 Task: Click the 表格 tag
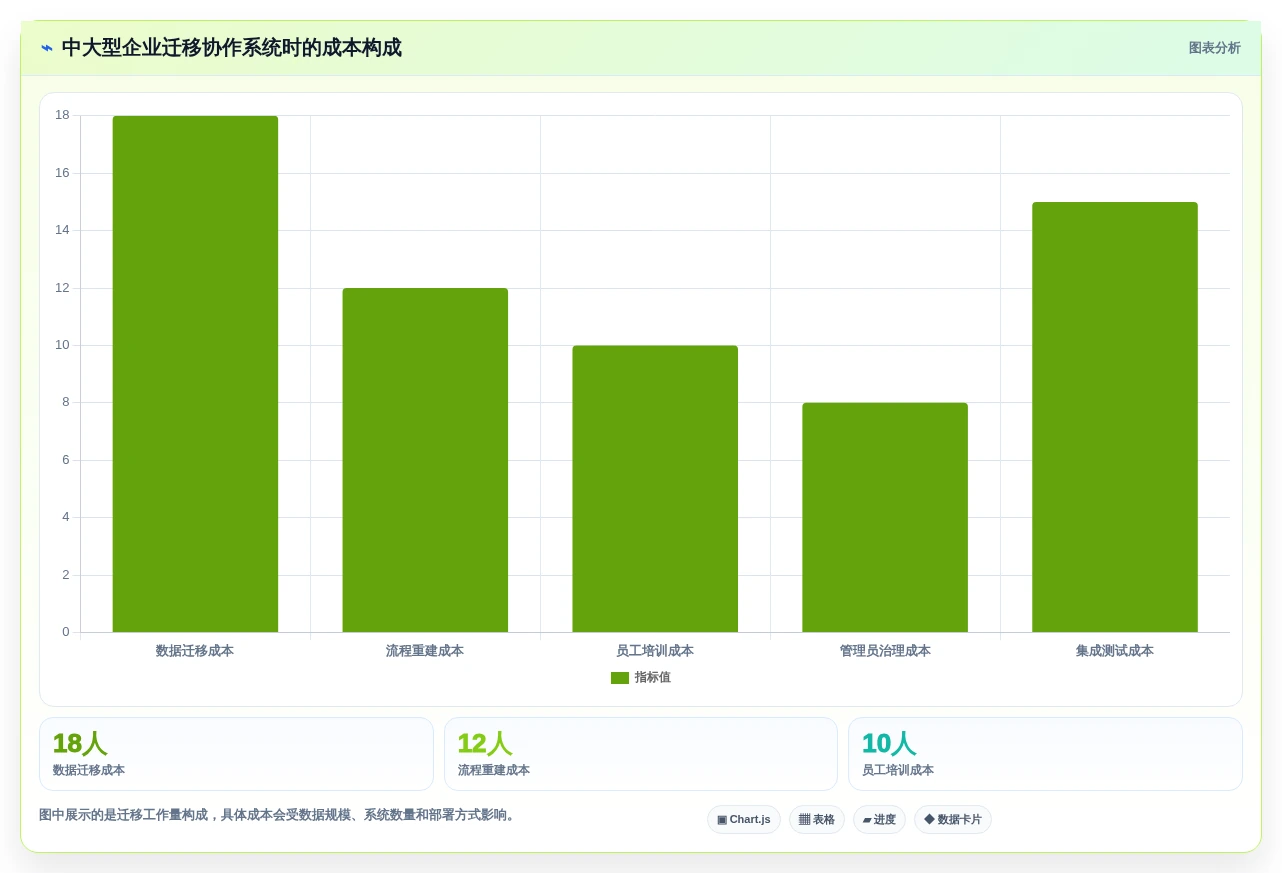click(817, 820)
